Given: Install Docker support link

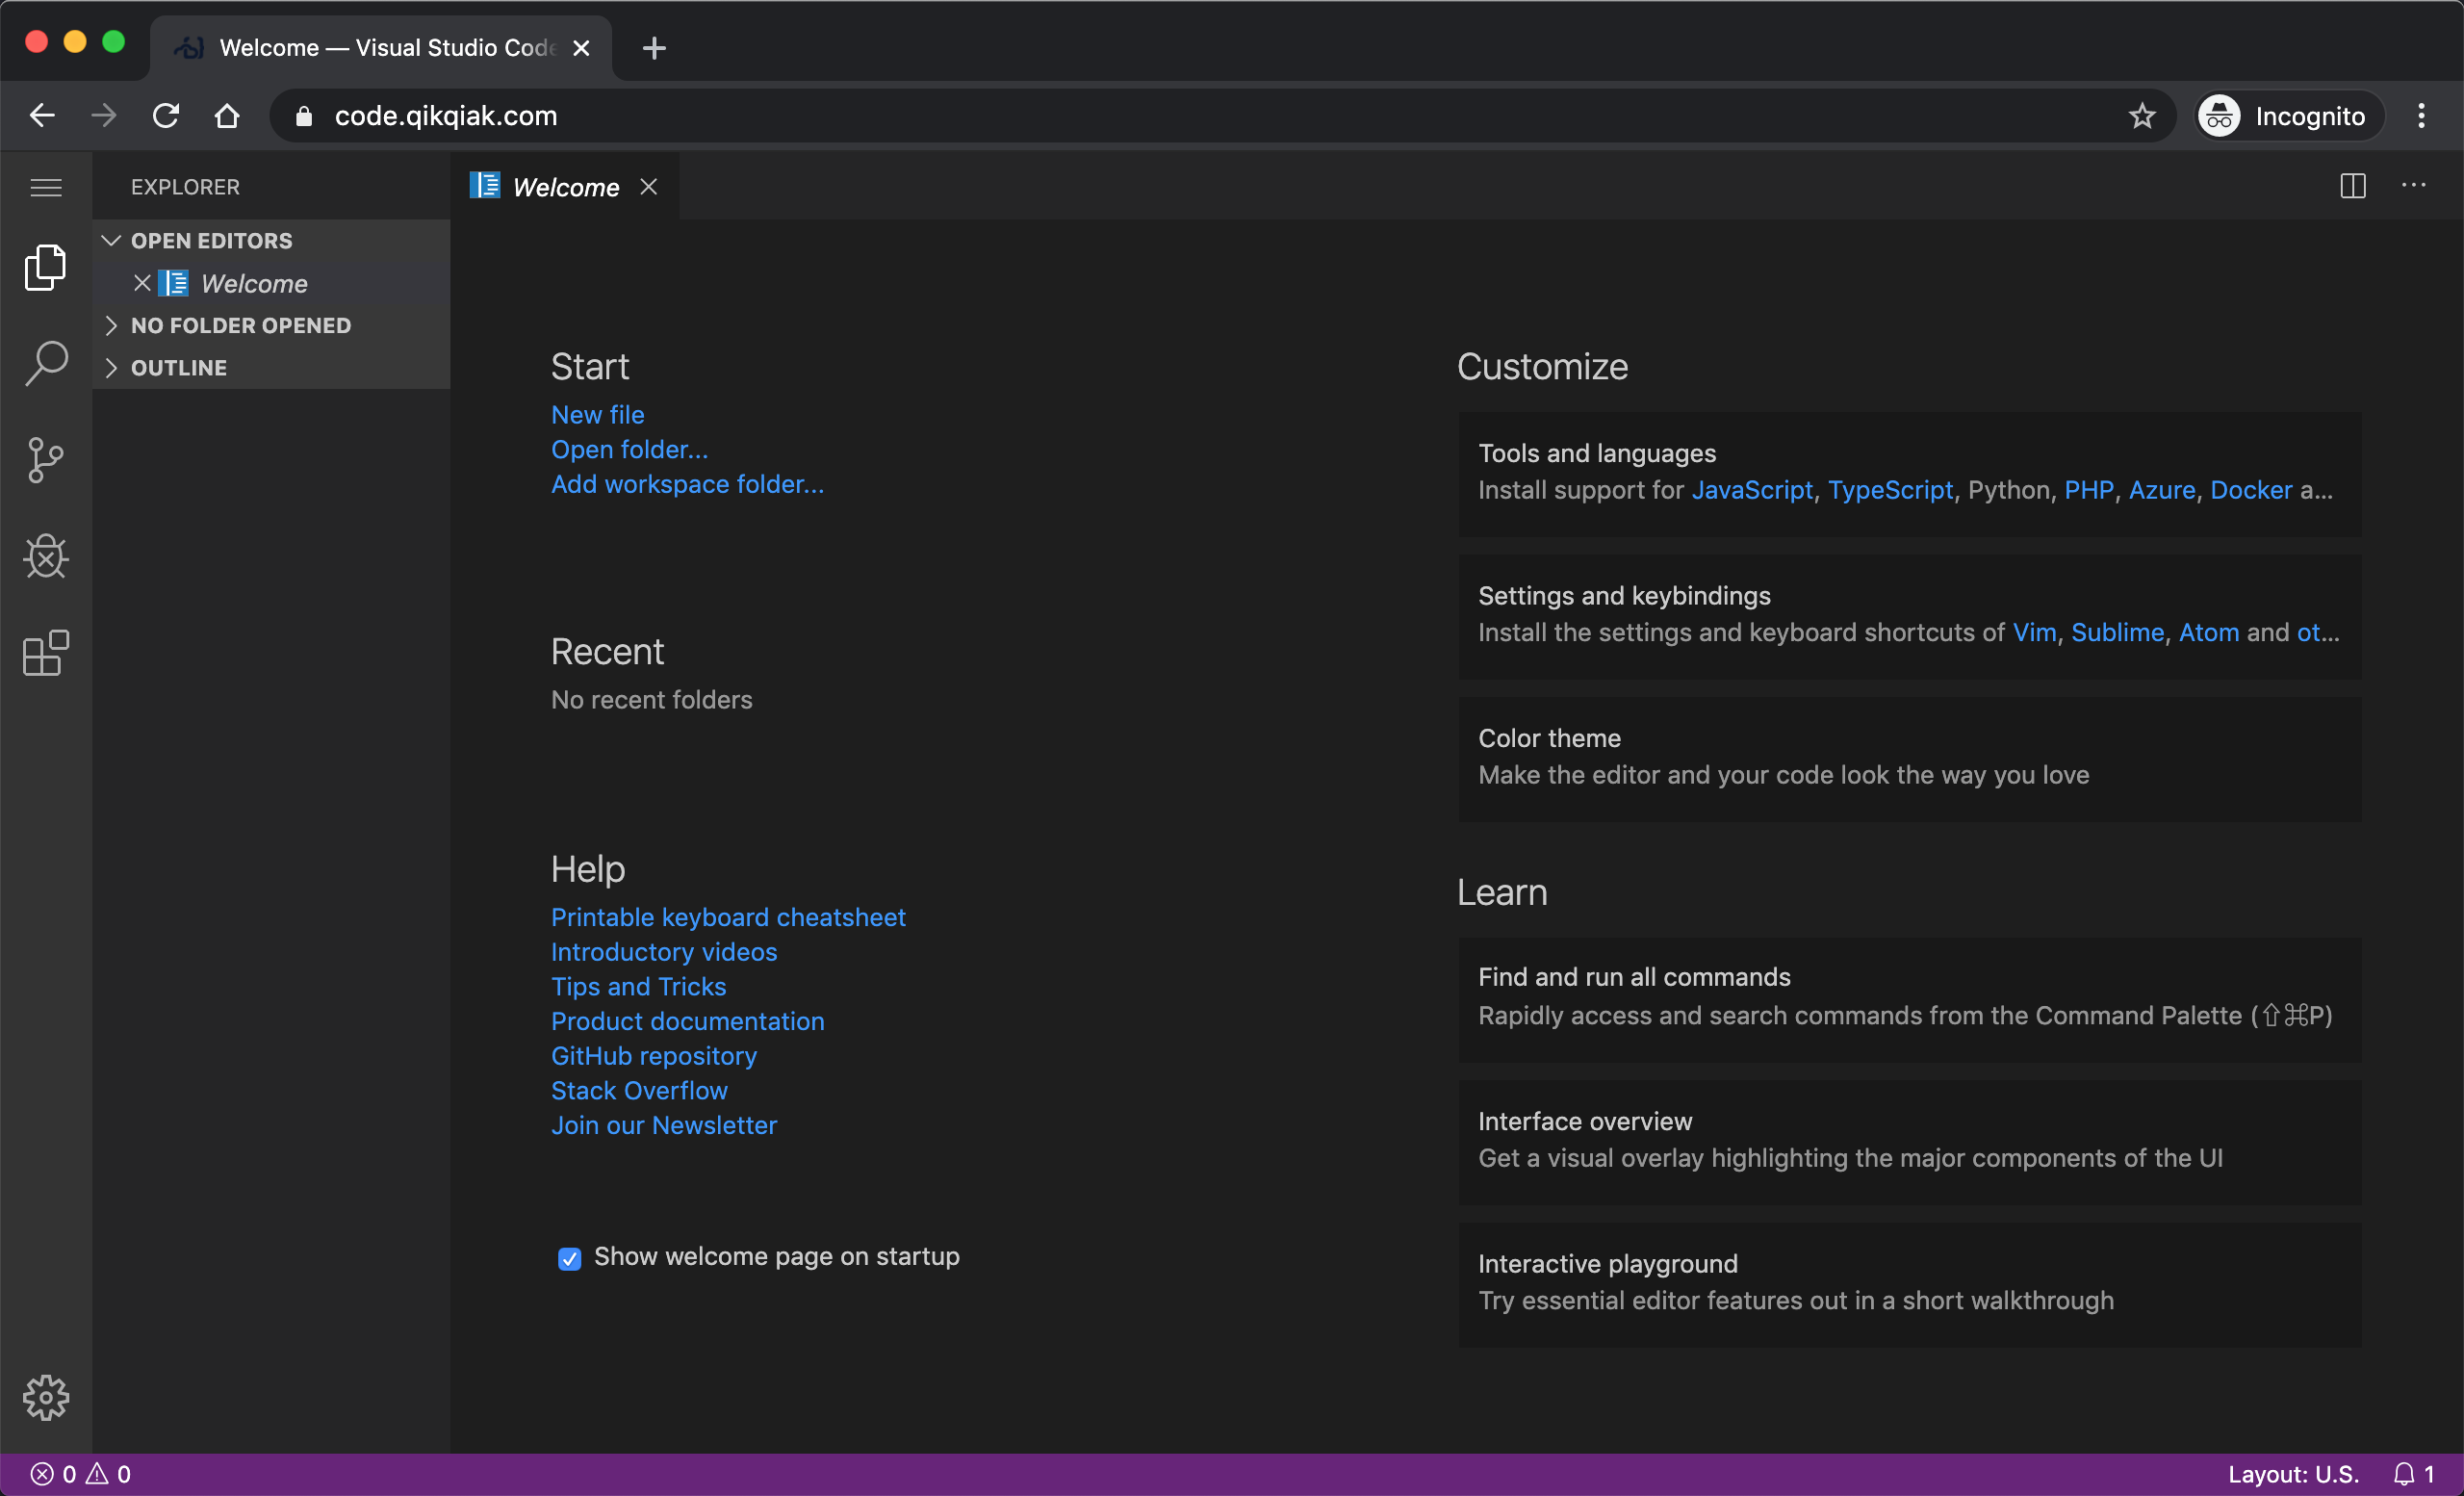Looking at the screenshot, I should pyautogui.click(x=2250, y=490).
